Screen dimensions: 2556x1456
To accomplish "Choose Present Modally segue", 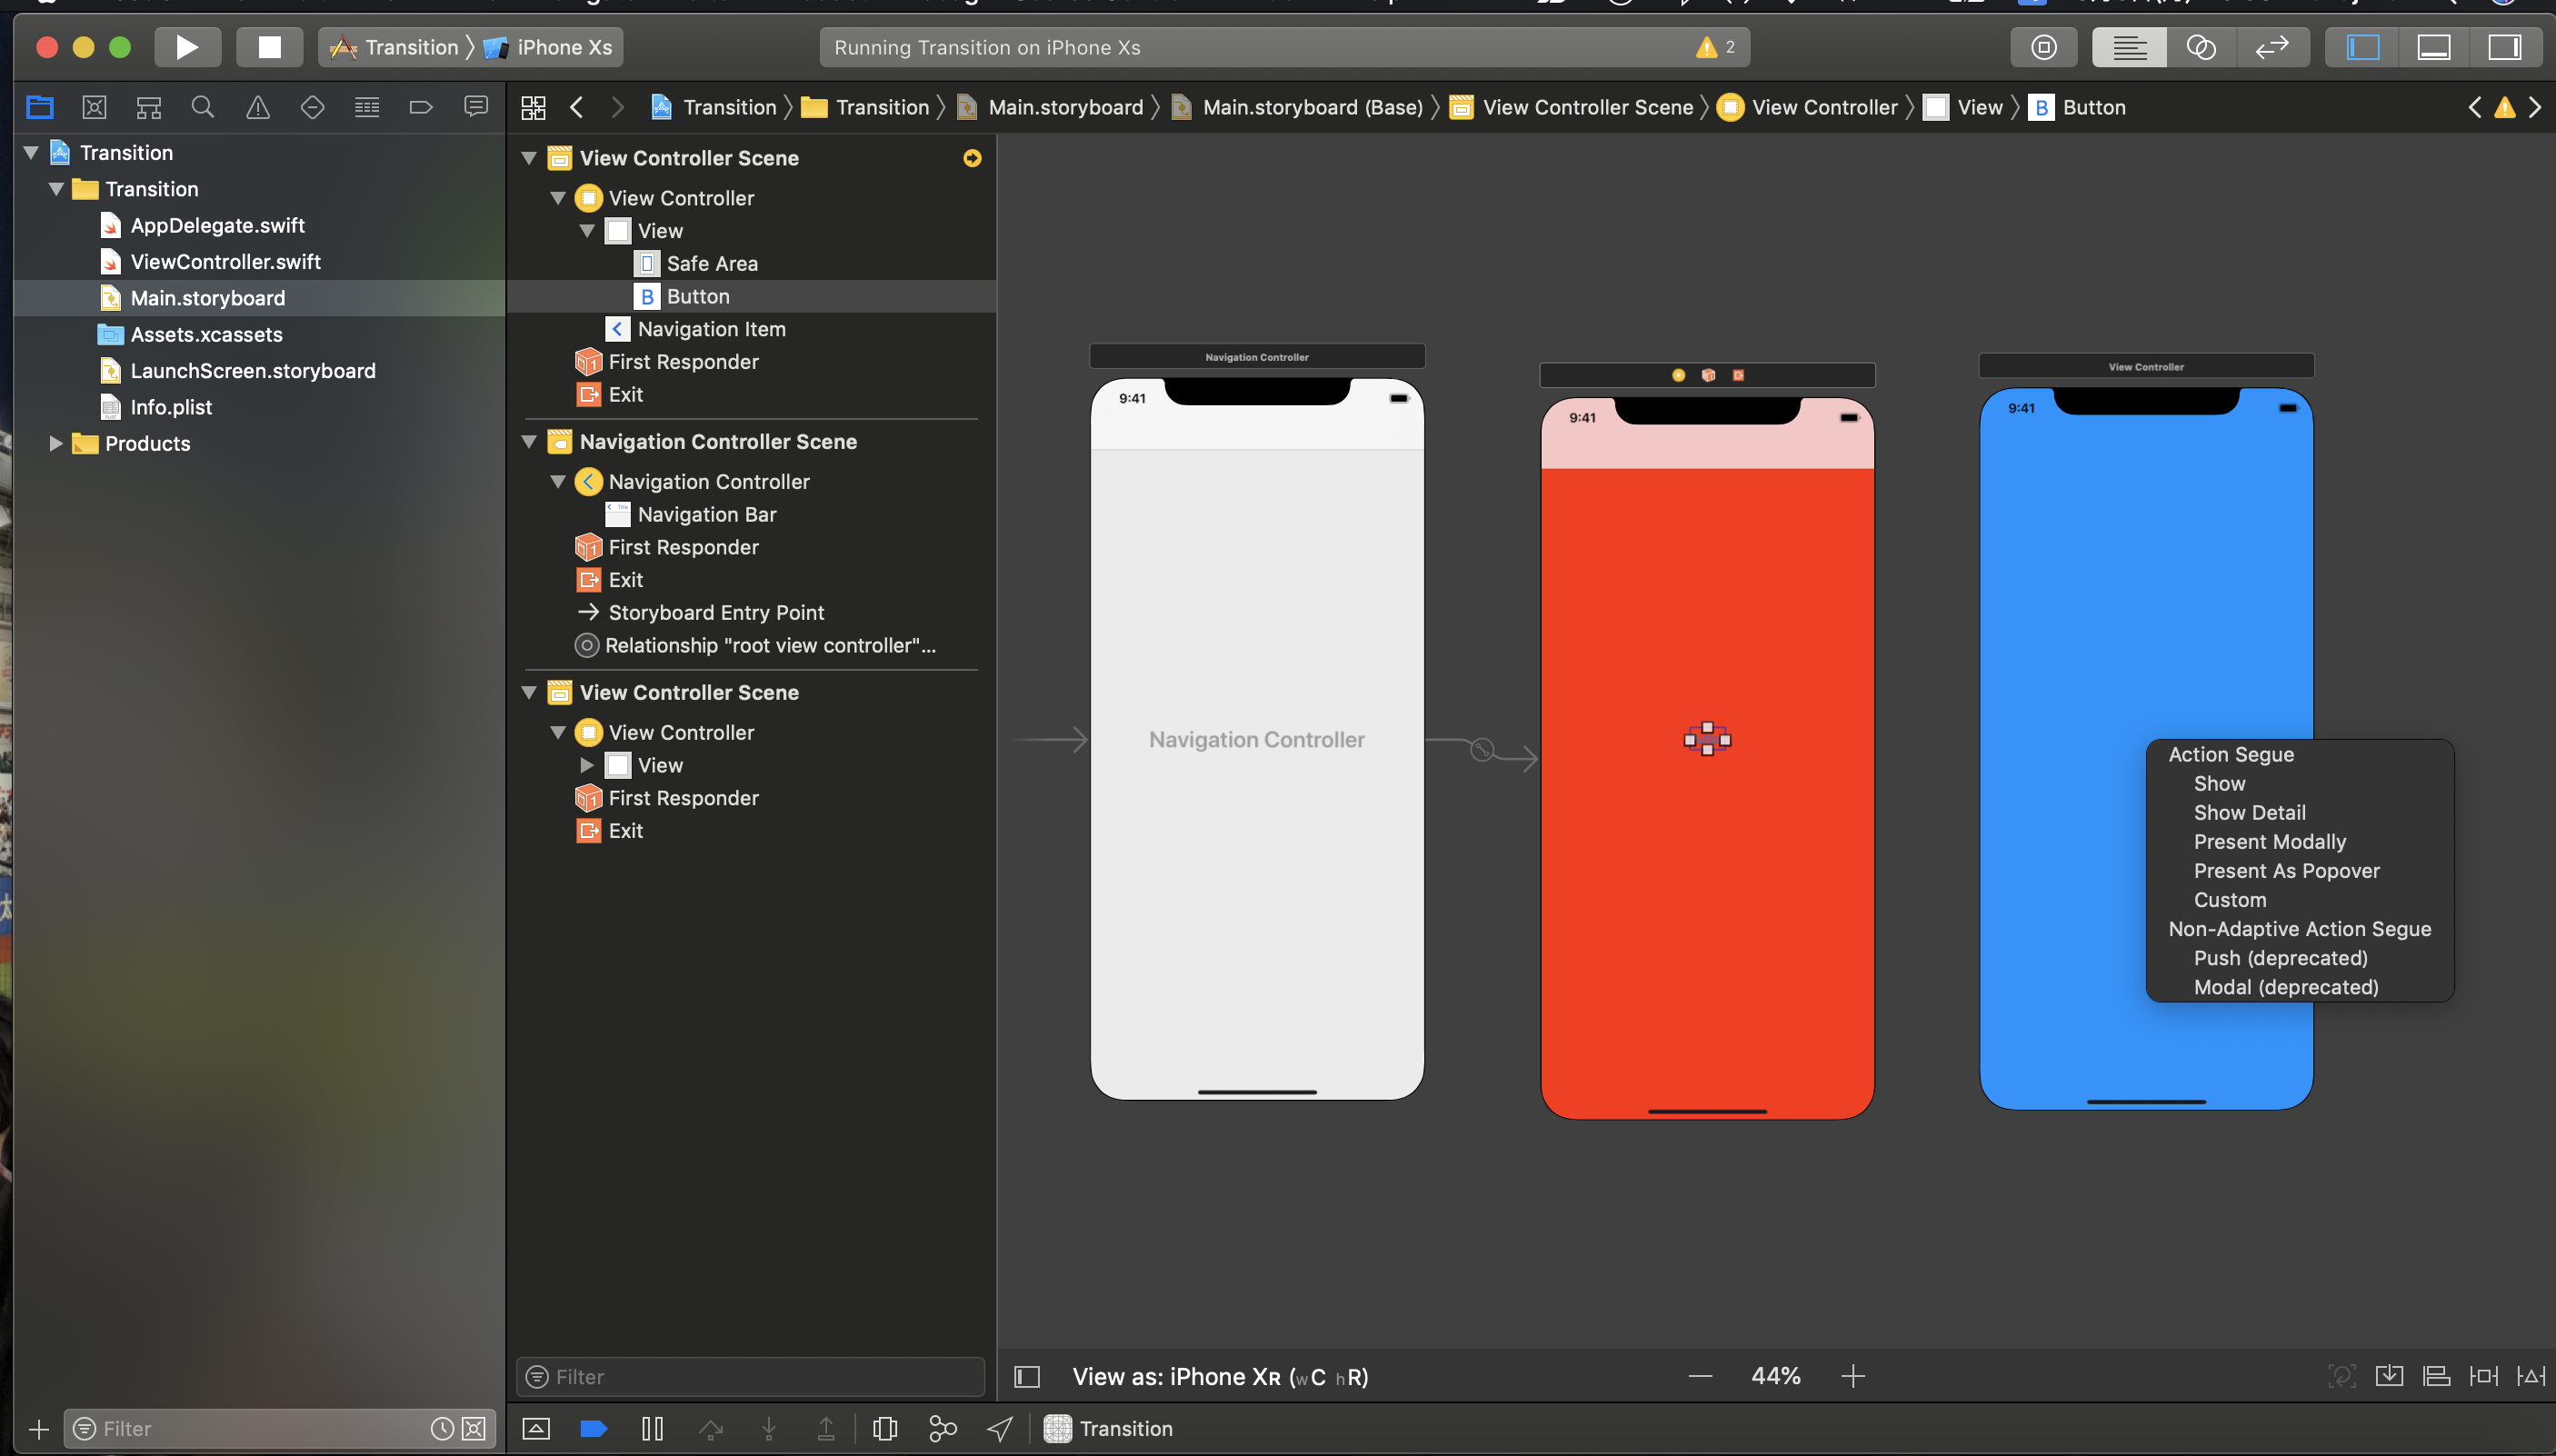I will (2269, 842).
